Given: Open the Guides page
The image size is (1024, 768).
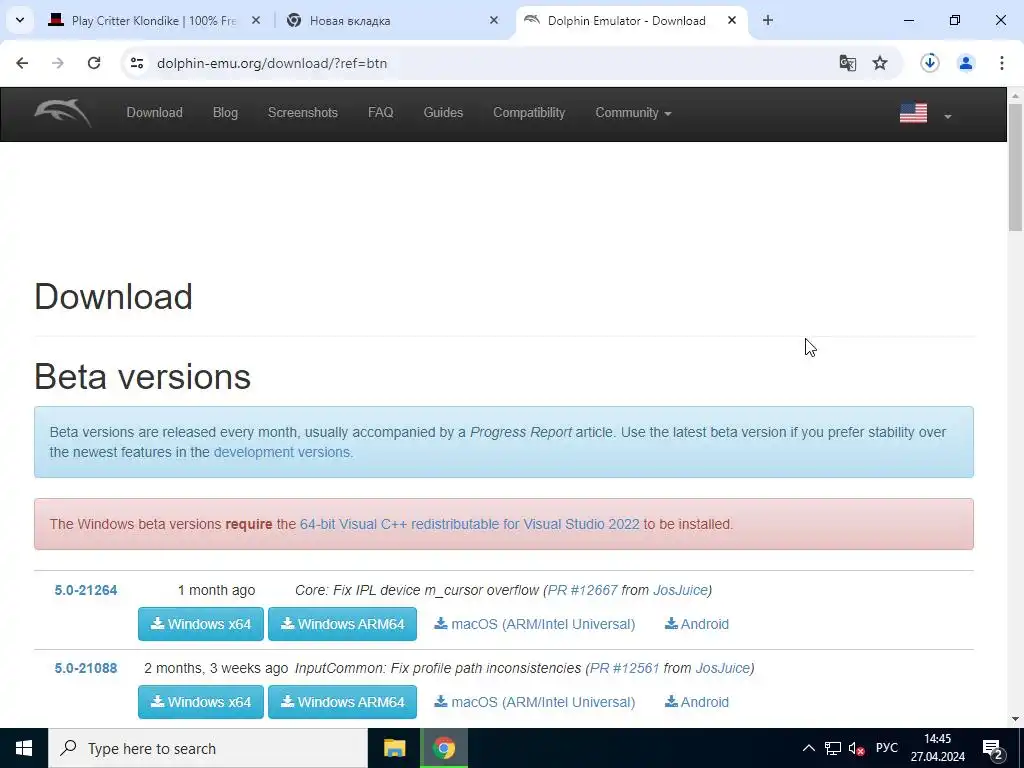Looking at the screenshot, I should (443, 112).
